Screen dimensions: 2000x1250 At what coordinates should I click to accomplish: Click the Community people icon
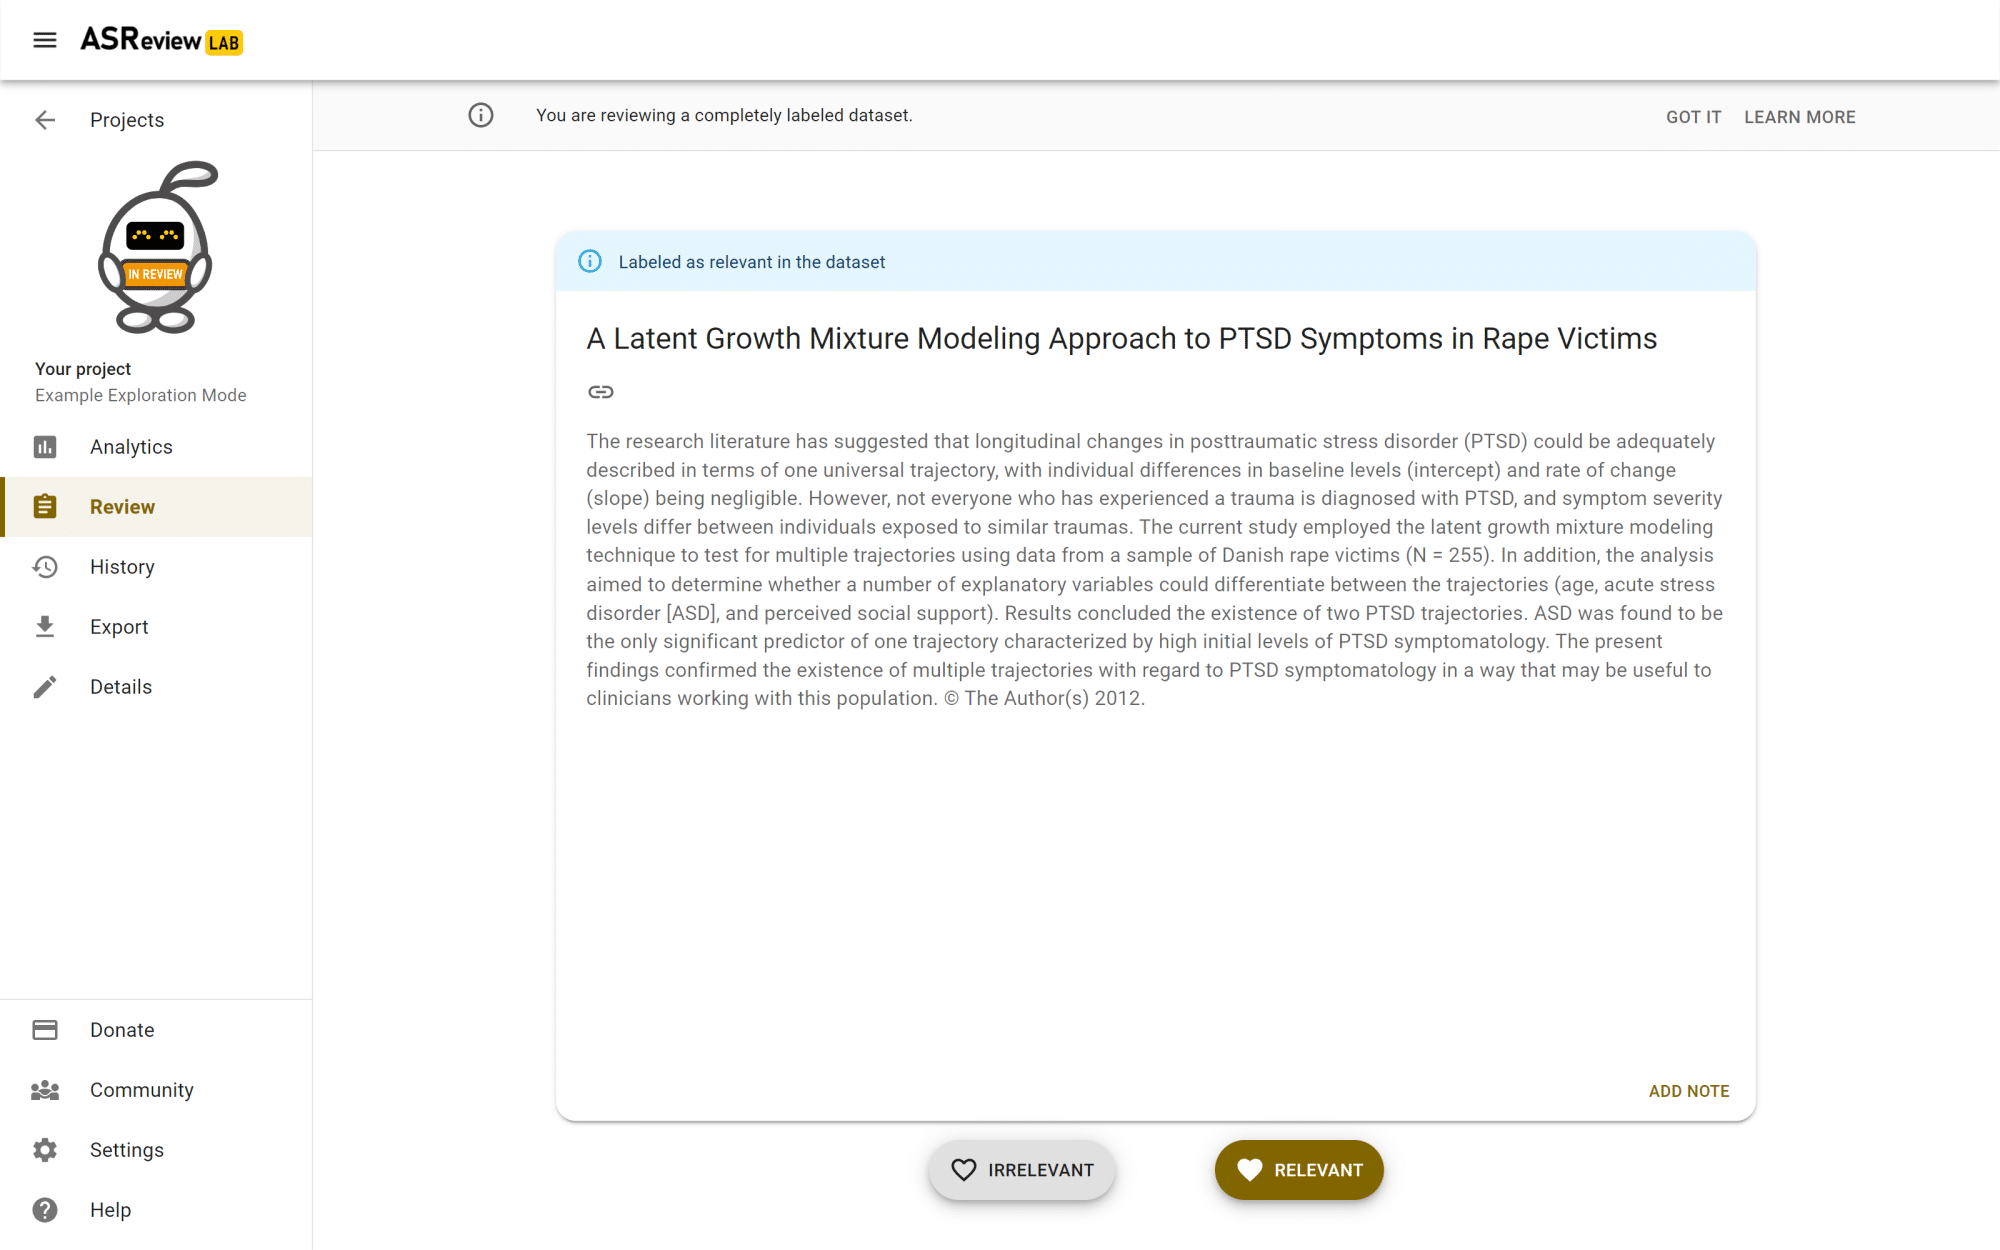tap(45, 1090)
